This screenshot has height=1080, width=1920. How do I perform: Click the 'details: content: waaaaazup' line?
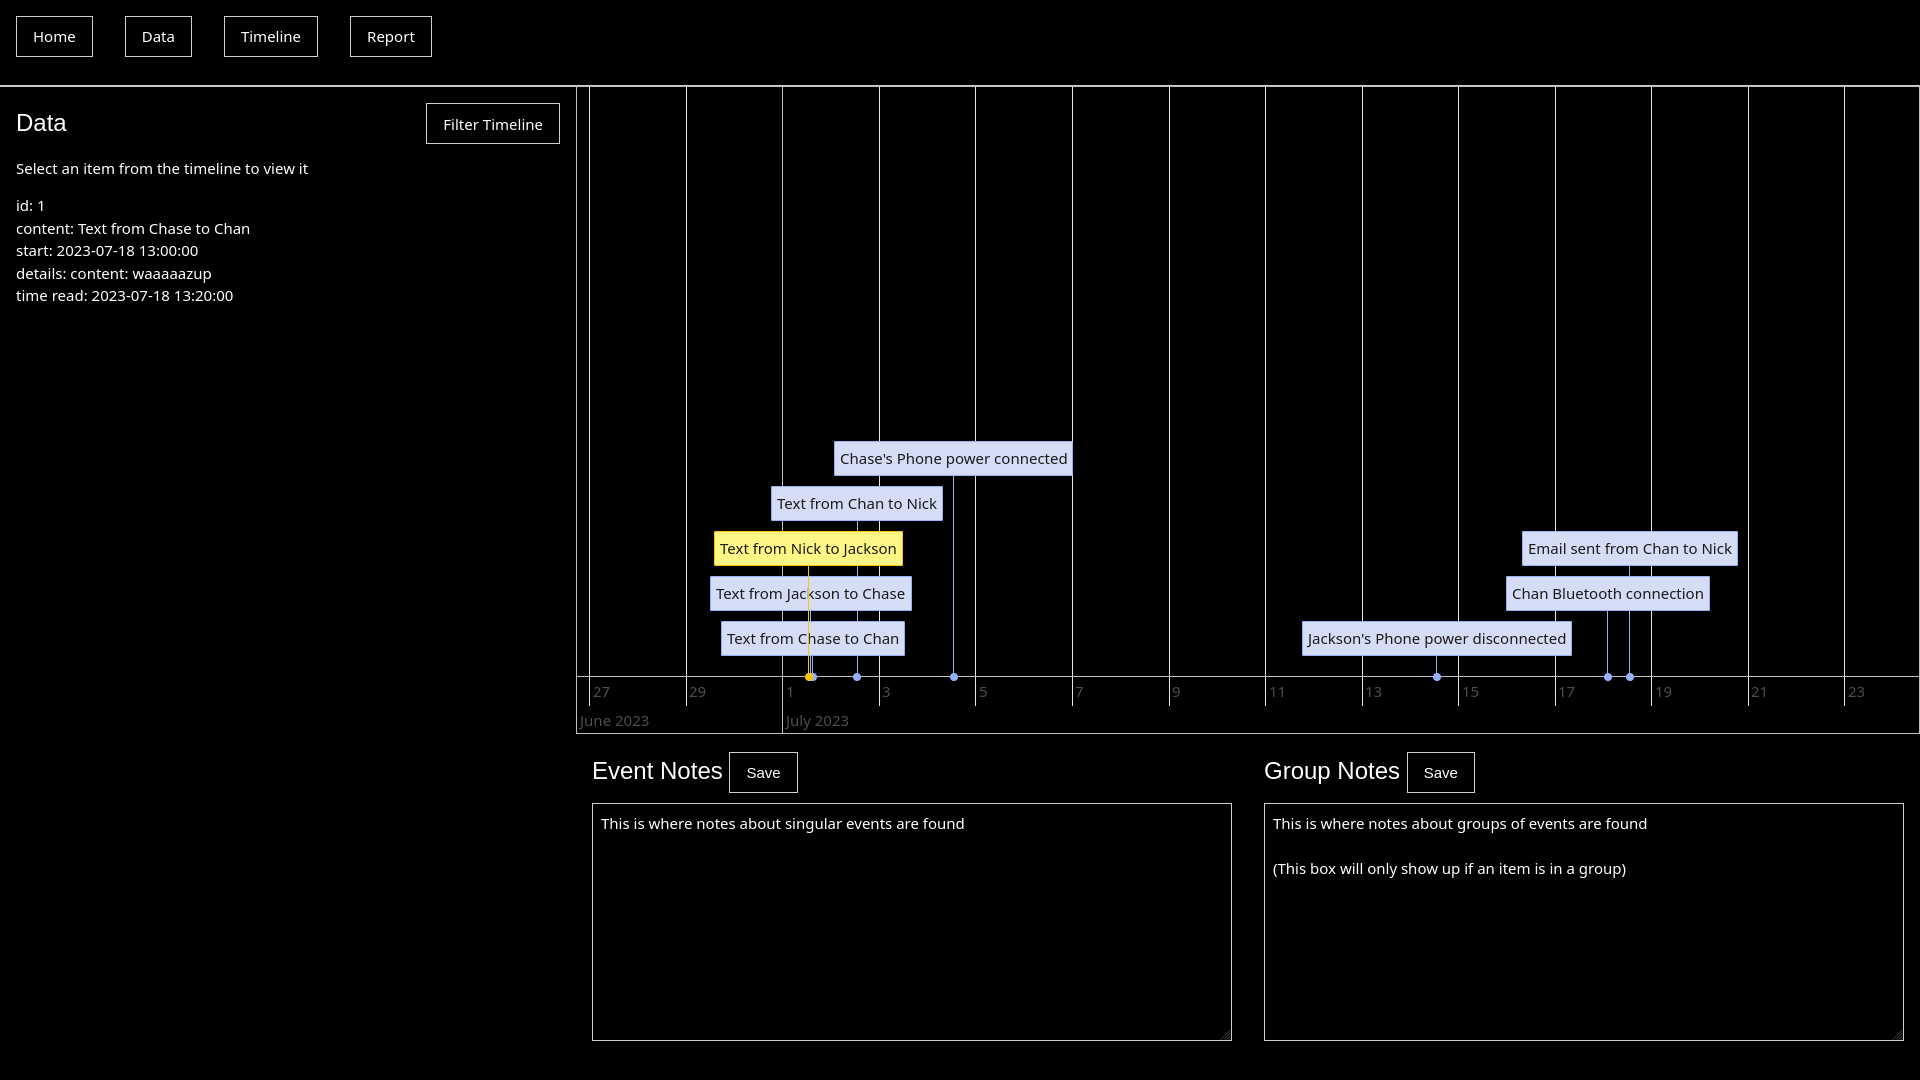(114, 274)
